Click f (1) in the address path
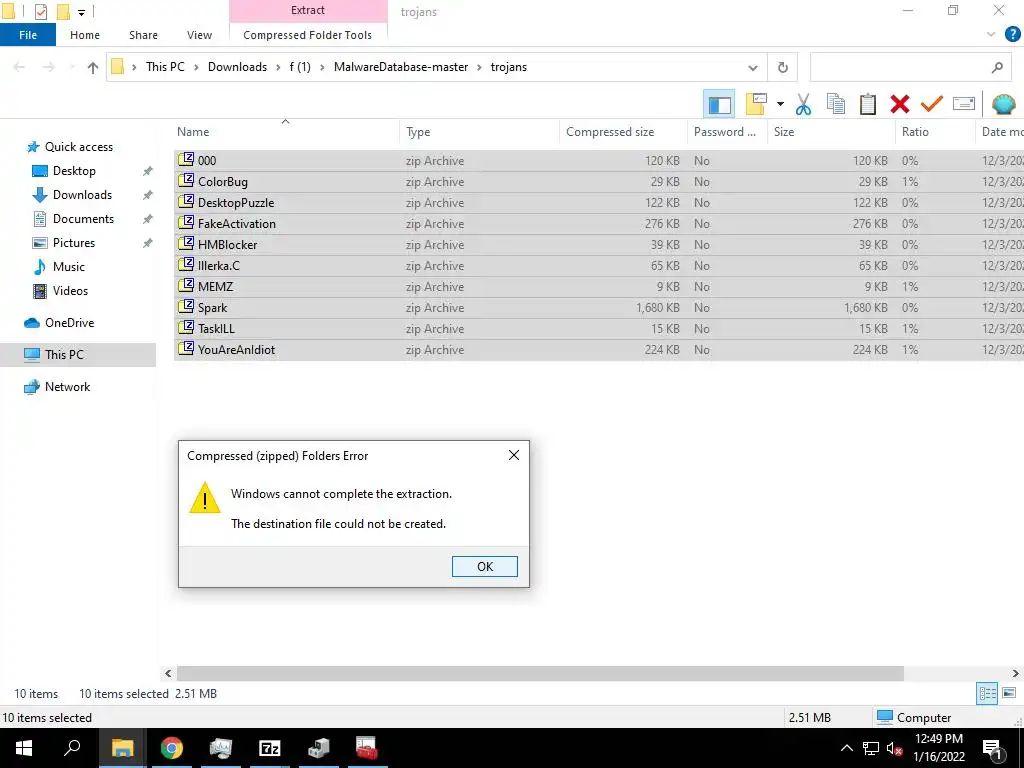 click(300, 67)
